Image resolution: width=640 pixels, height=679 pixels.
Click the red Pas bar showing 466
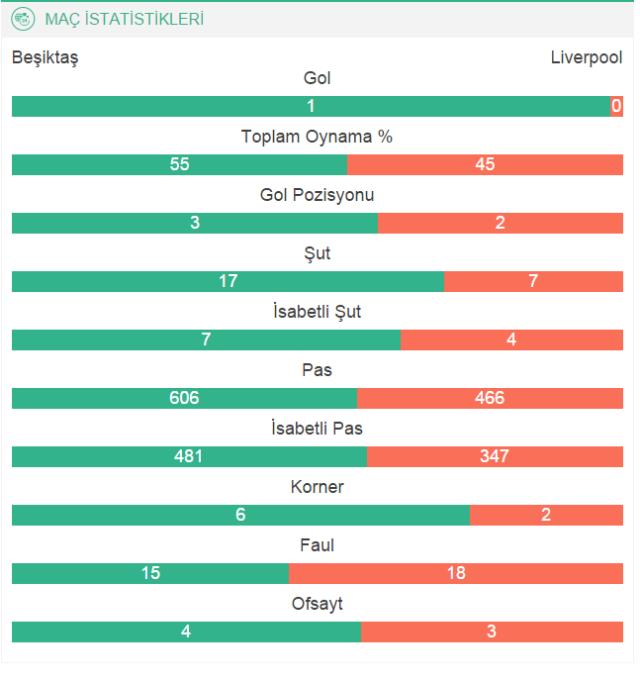coord(490,398)
